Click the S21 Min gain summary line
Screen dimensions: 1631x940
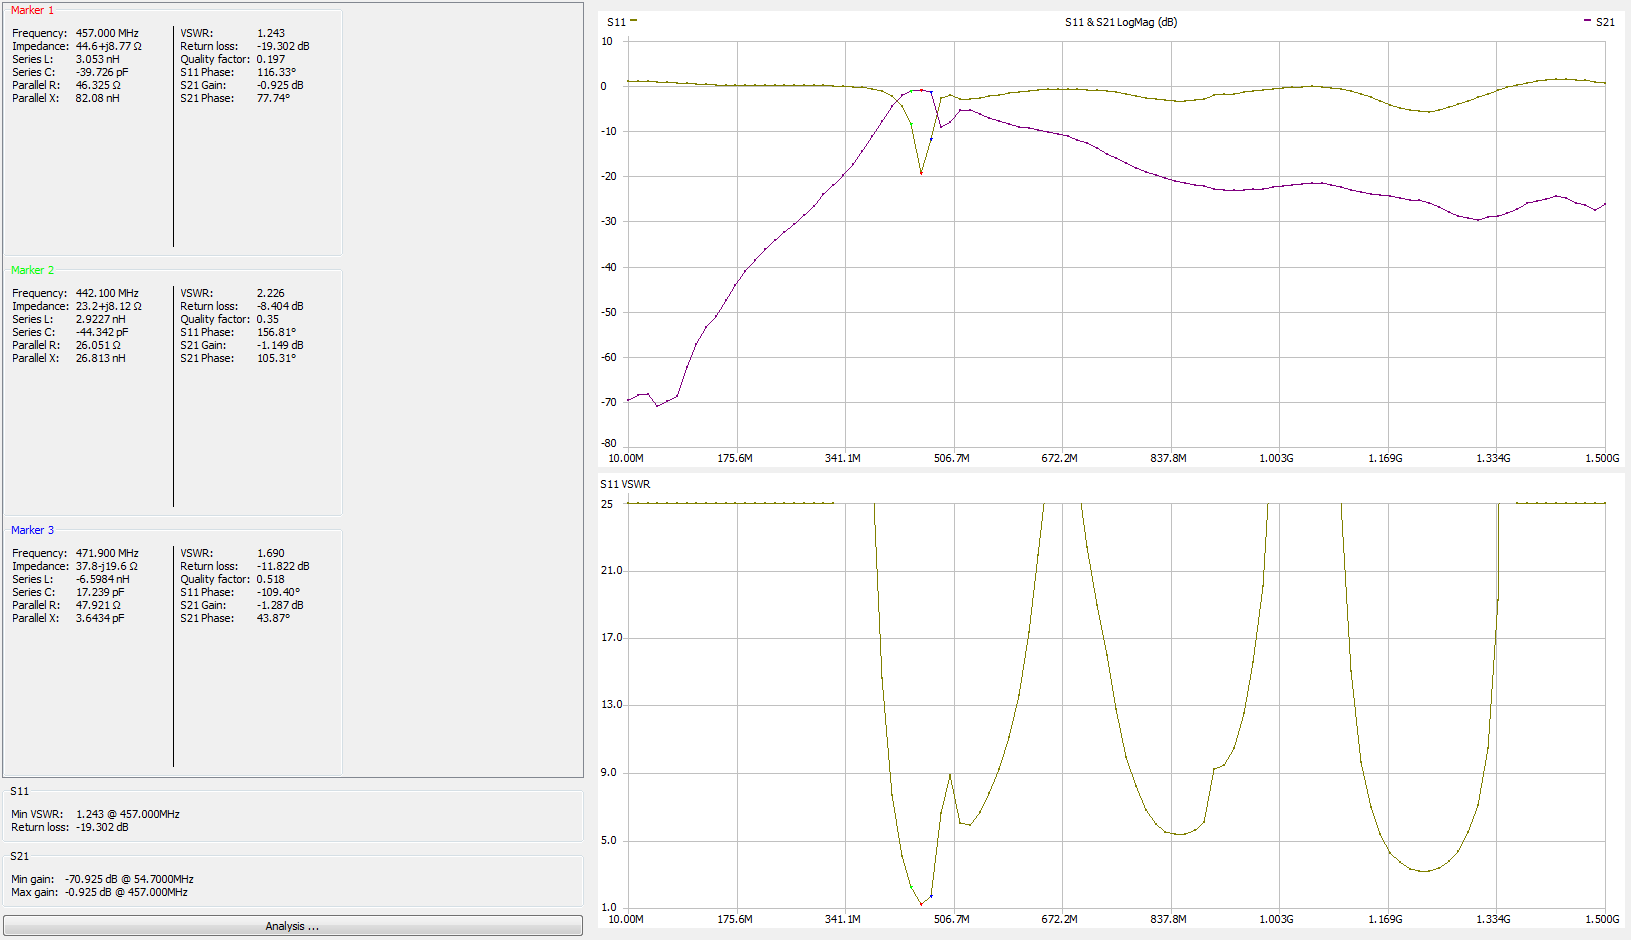(102, 879)
